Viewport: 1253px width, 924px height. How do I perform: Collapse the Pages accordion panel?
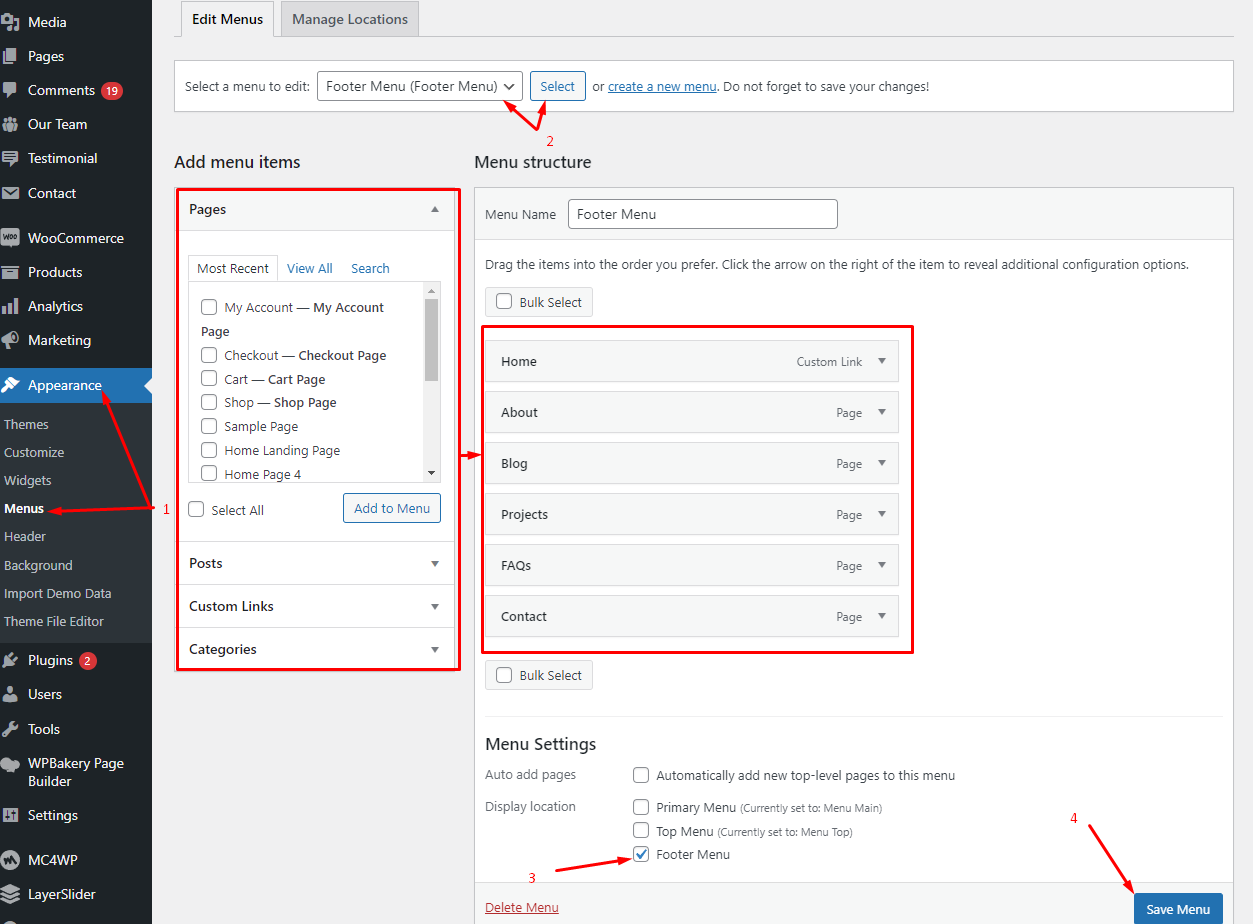(x=435, y=210)
